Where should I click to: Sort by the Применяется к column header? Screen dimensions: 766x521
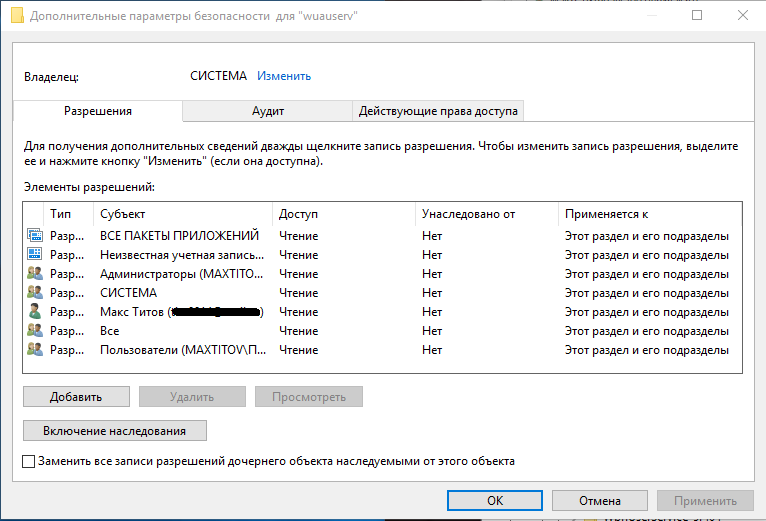pyautogui.click(x=650, y=214)
